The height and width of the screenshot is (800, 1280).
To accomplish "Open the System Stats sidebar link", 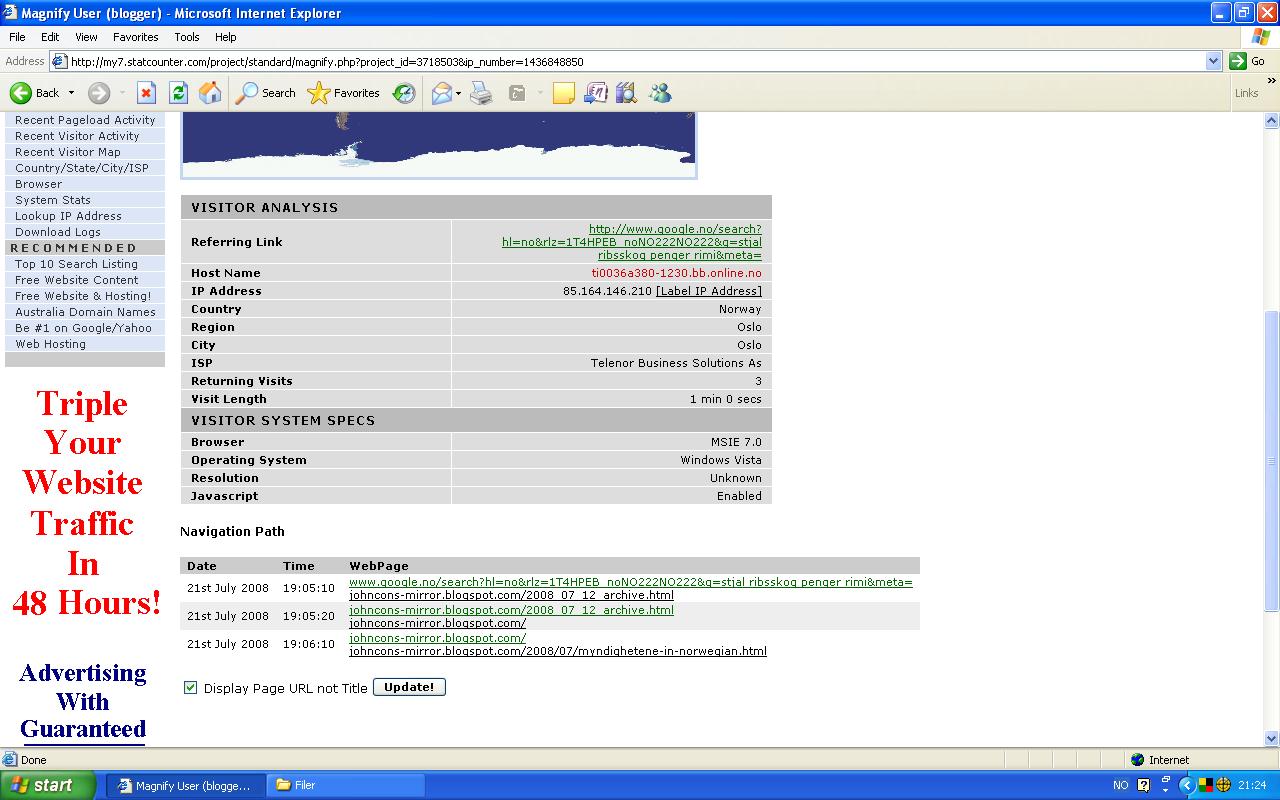I will coord(53,200).
